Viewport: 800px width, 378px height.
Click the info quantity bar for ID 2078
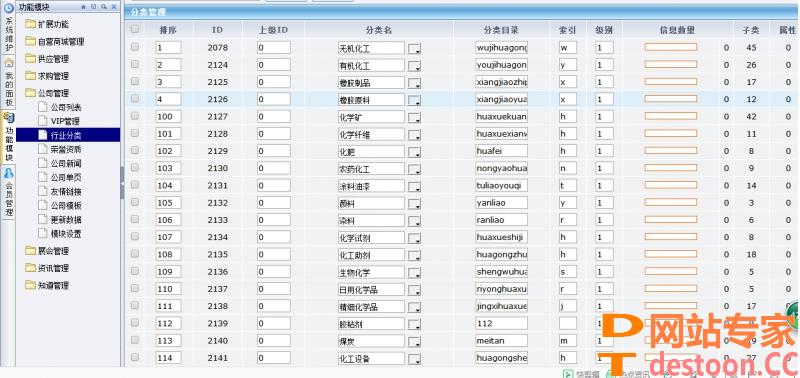(x=670, y=47)
